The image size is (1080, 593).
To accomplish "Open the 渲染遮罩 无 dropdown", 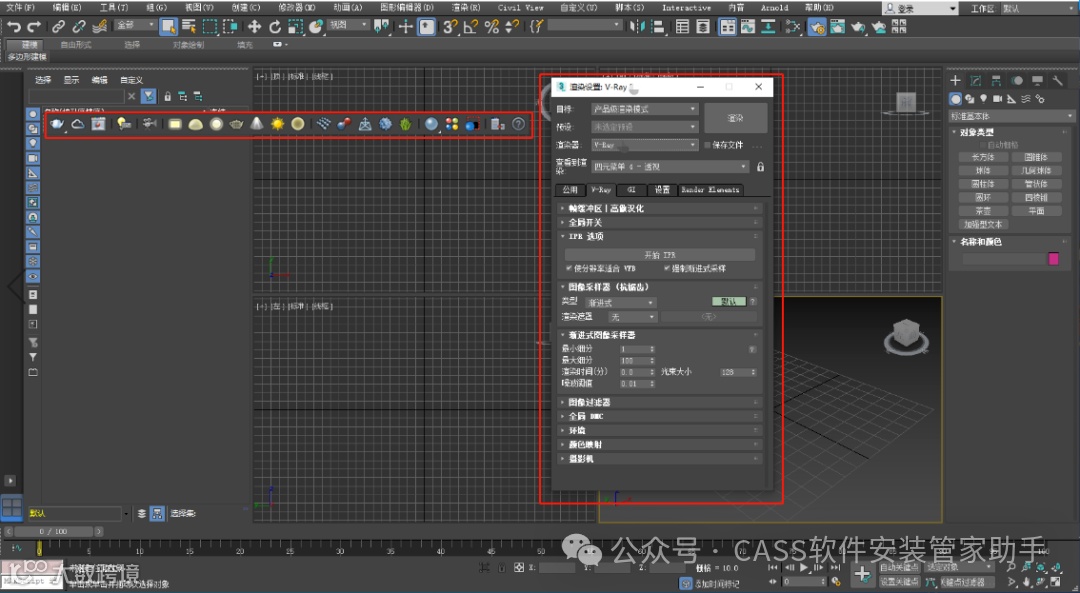I will click(632, 317).
